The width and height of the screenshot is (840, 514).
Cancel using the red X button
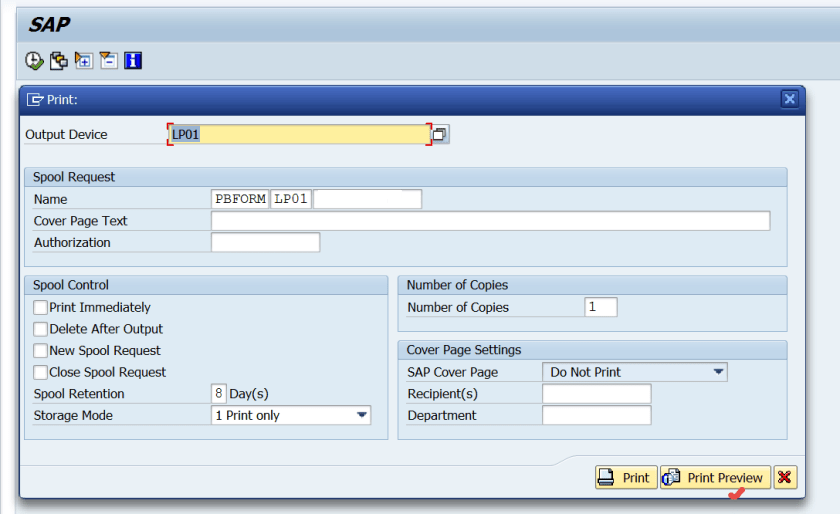[x=785, y=477]
